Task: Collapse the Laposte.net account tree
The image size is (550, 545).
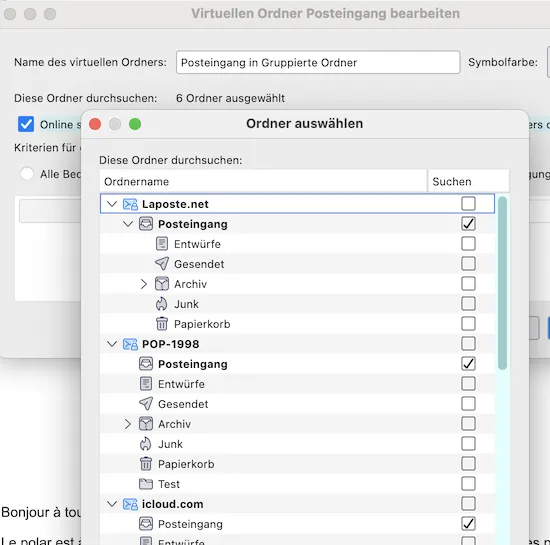Action: pyautogui.click(x=112, y=204)
